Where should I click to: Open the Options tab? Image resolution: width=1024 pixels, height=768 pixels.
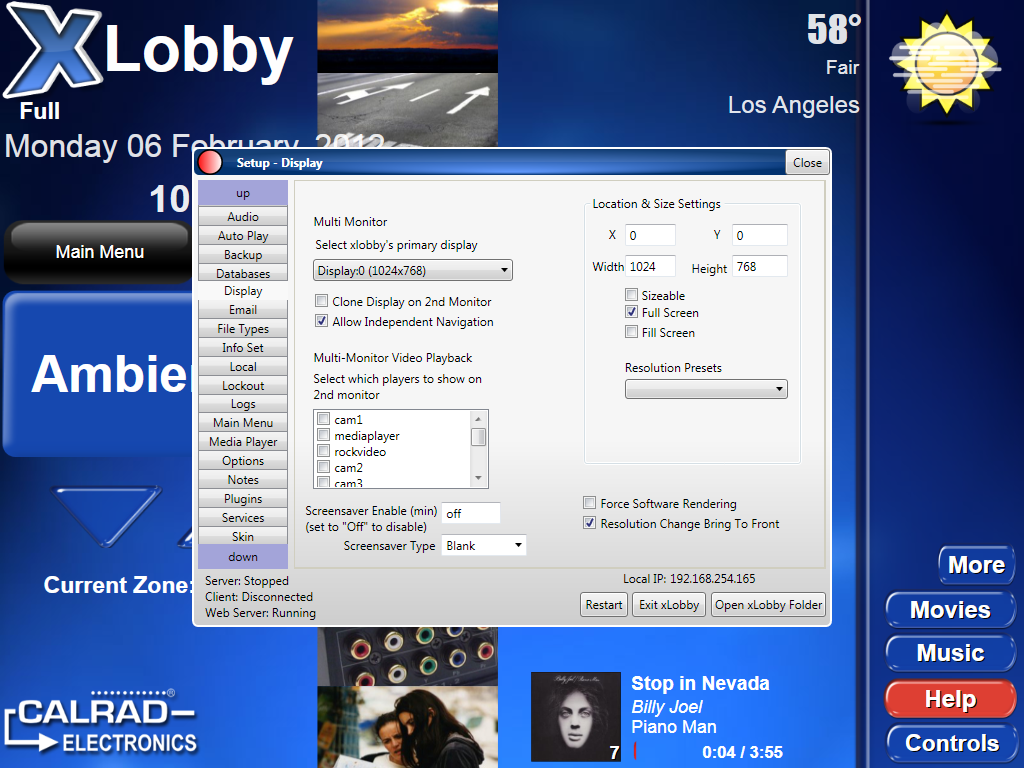coord(243,460)
